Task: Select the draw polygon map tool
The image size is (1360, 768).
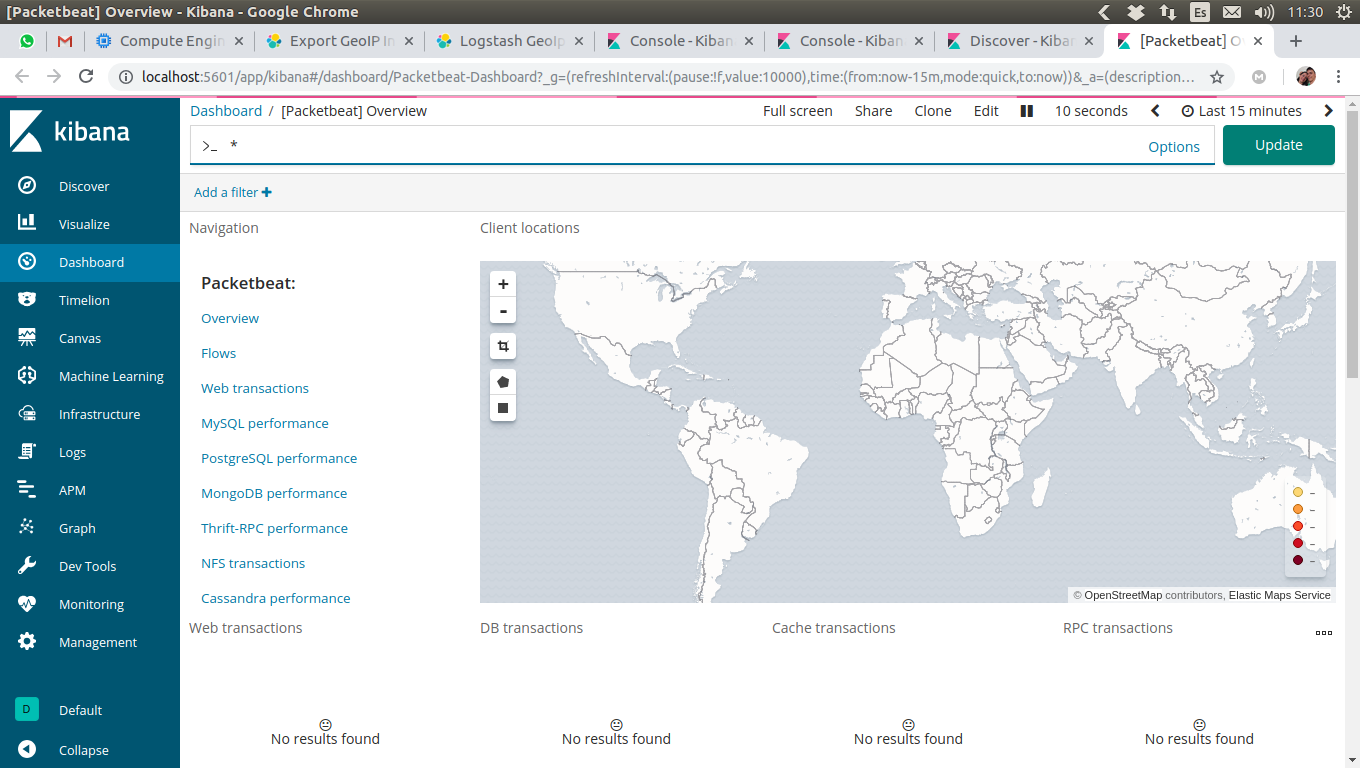Action: pos(503,382)
